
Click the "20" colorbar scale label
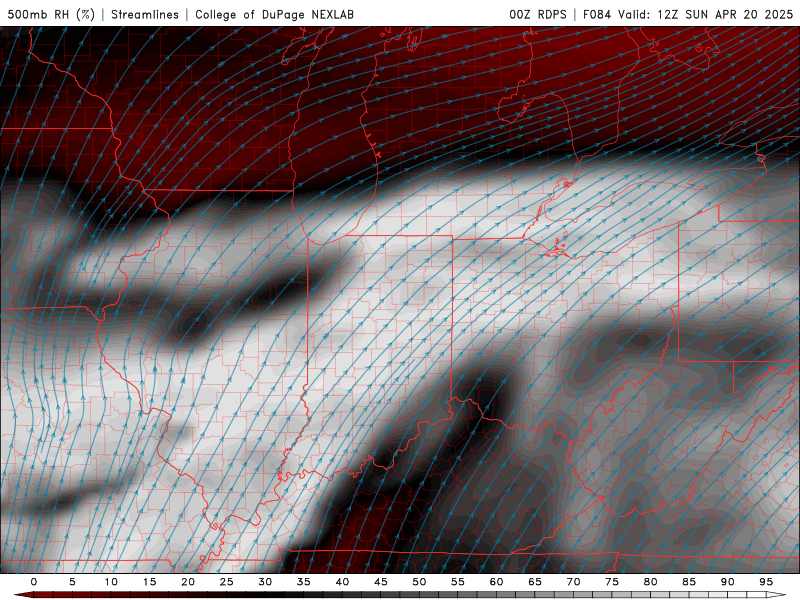click(x=188, y=582)
